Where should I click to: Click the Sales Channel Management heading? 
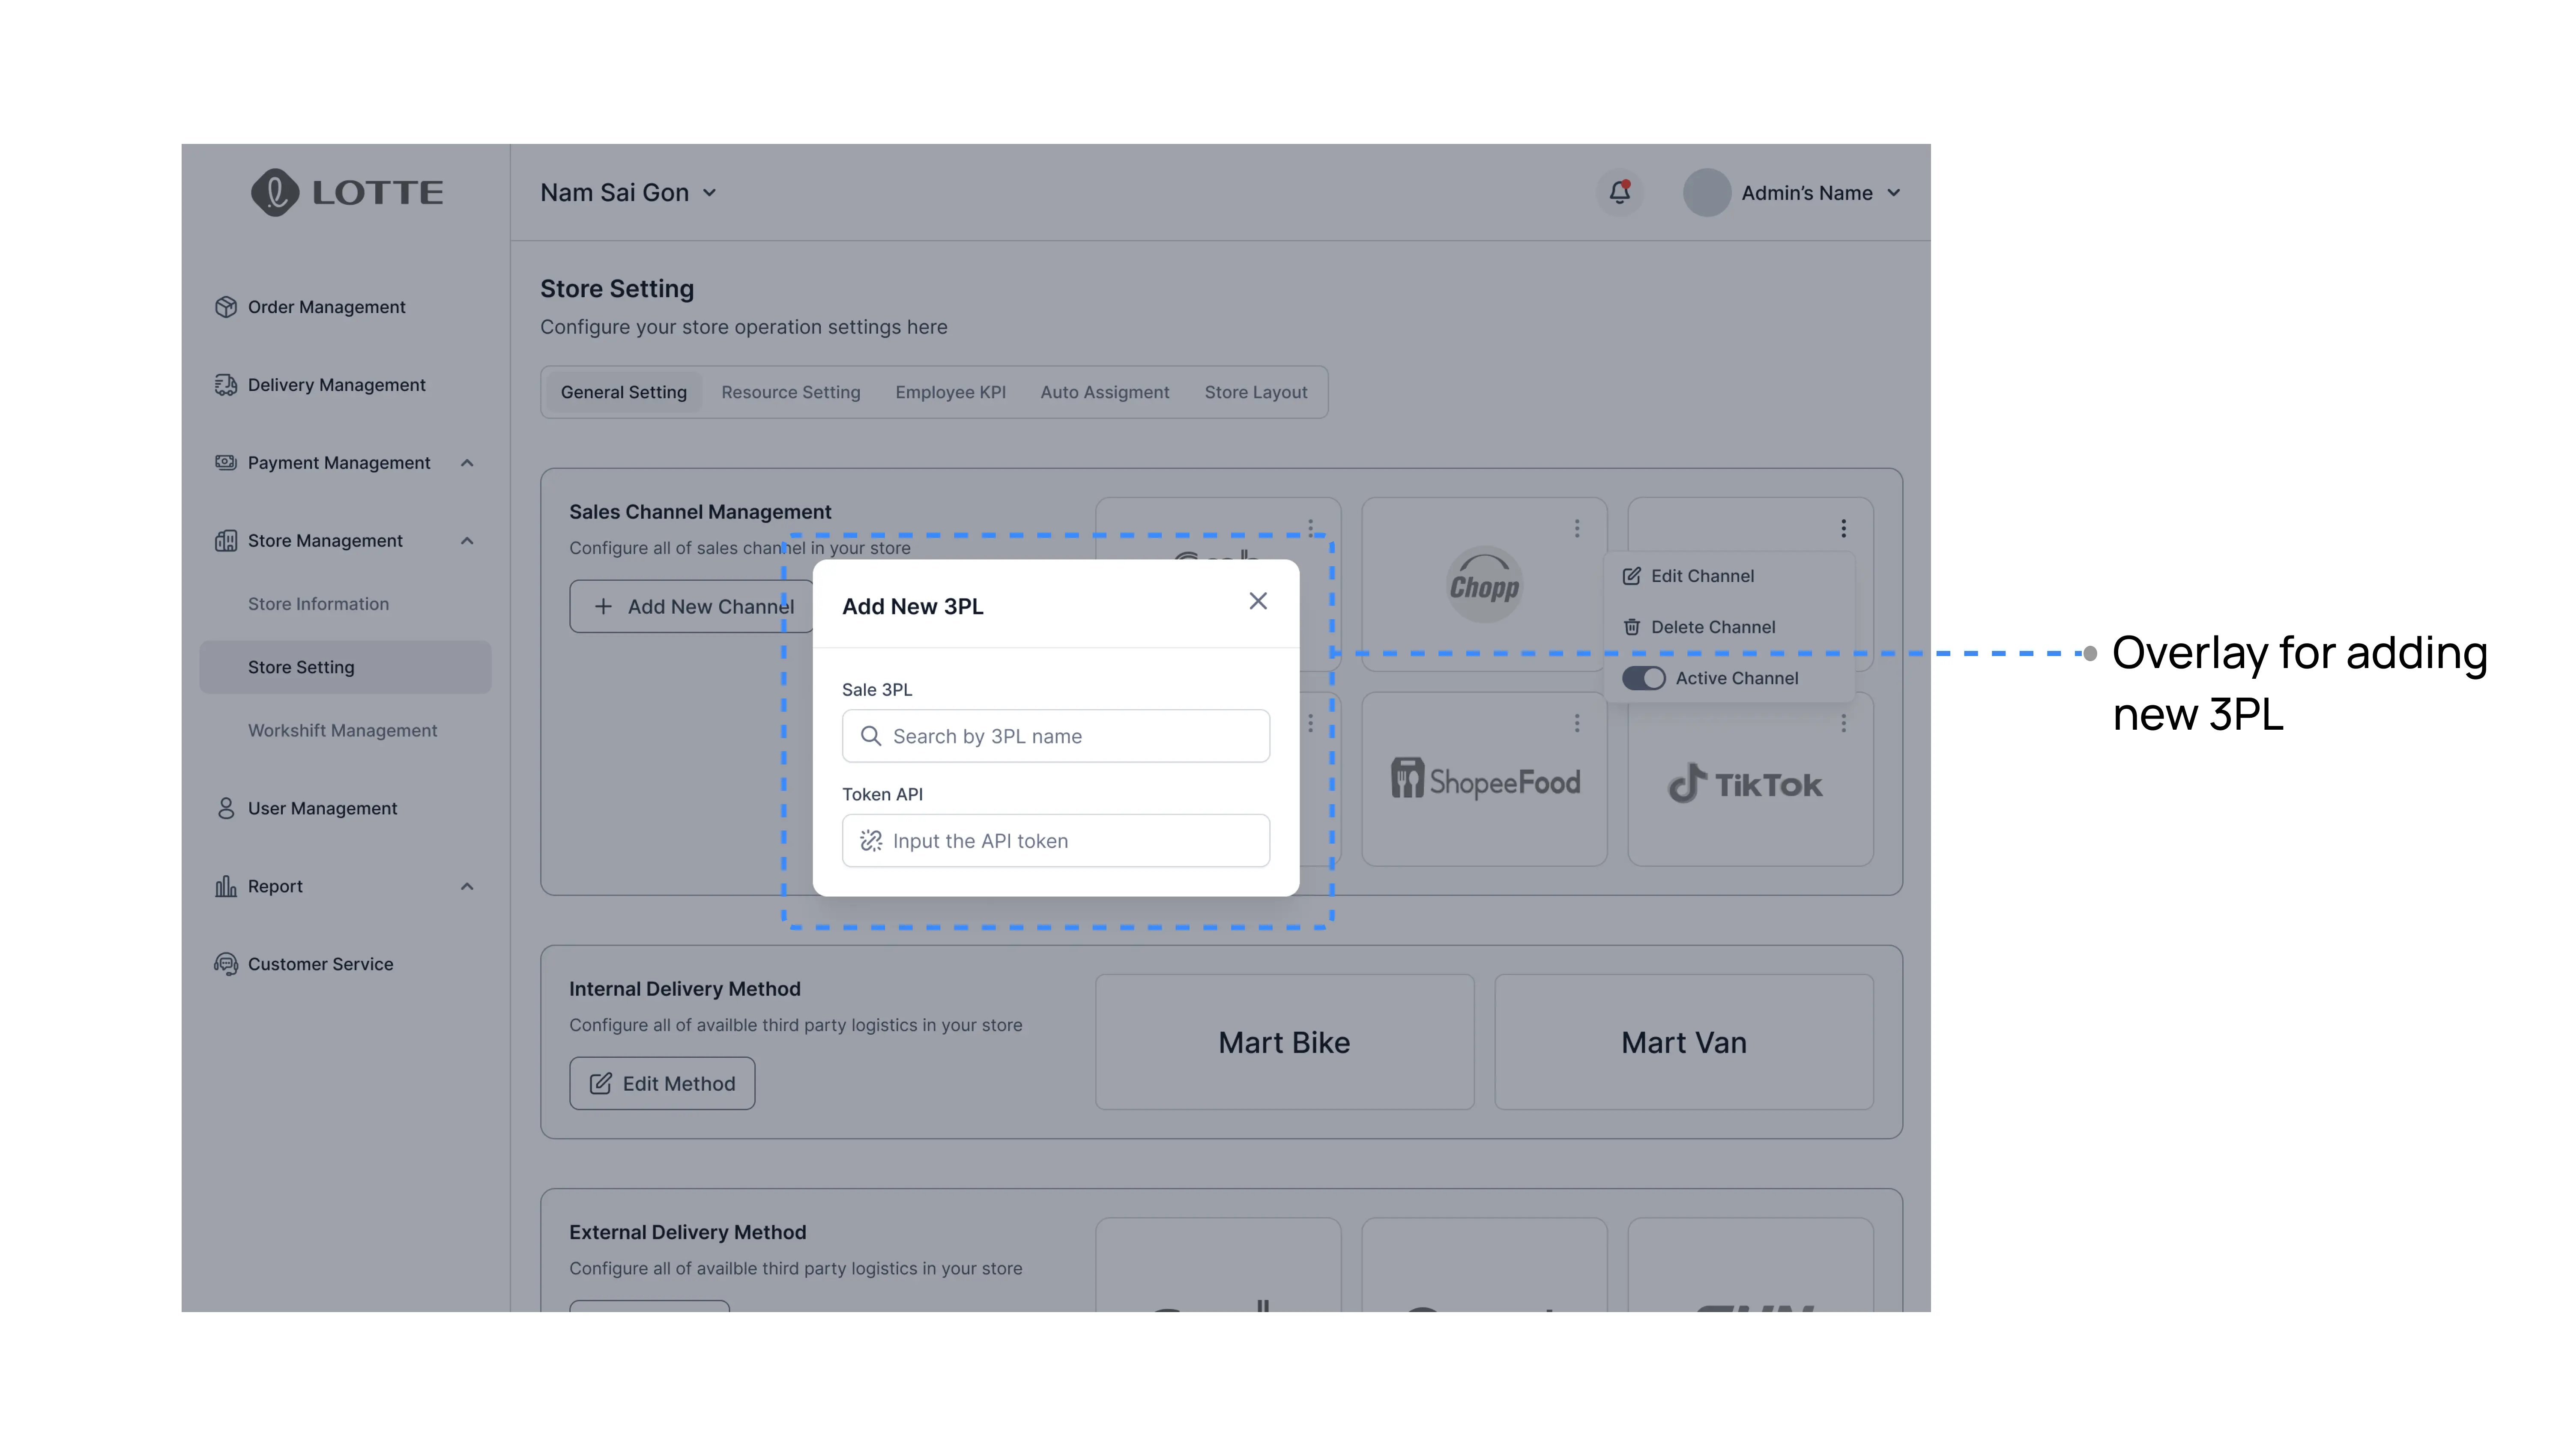click(700, 512)
